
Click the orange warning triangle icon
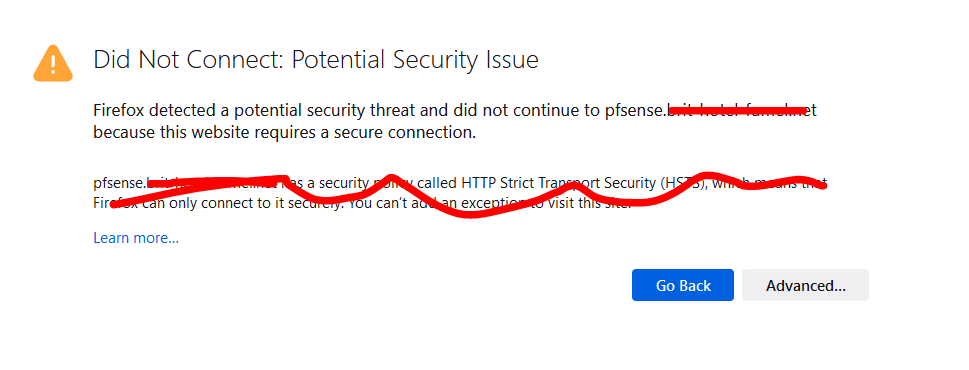coord(53,63)
